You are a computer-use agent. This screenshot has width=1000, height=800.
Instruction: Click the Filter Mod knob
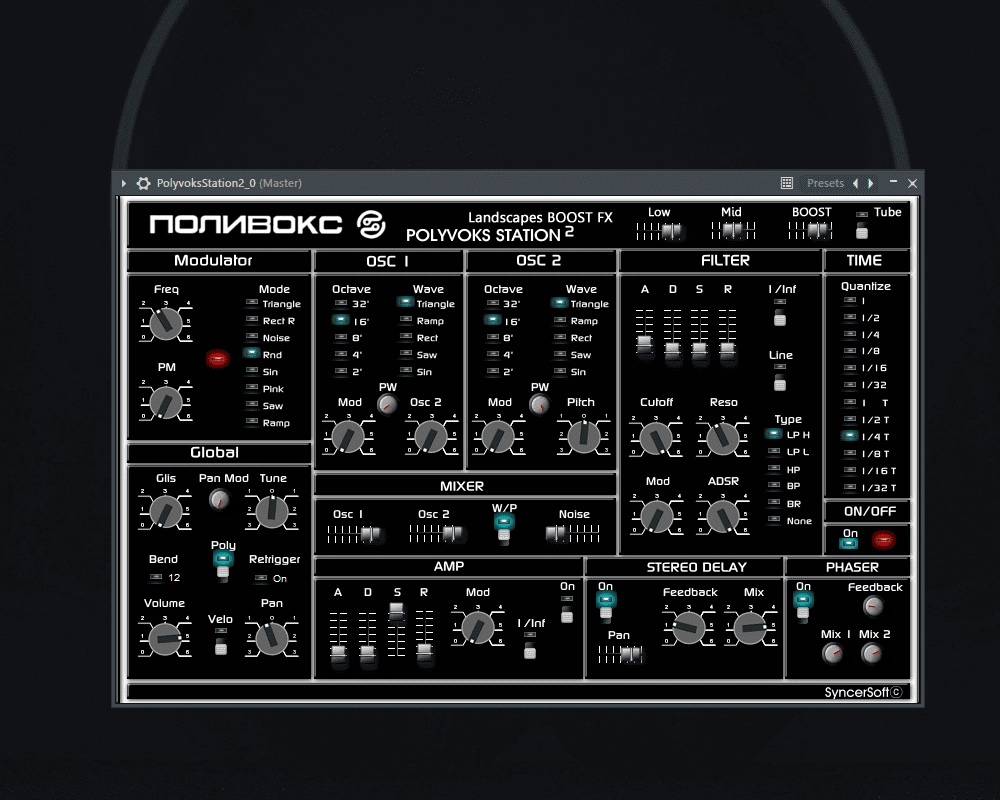[x=657, y=517]
